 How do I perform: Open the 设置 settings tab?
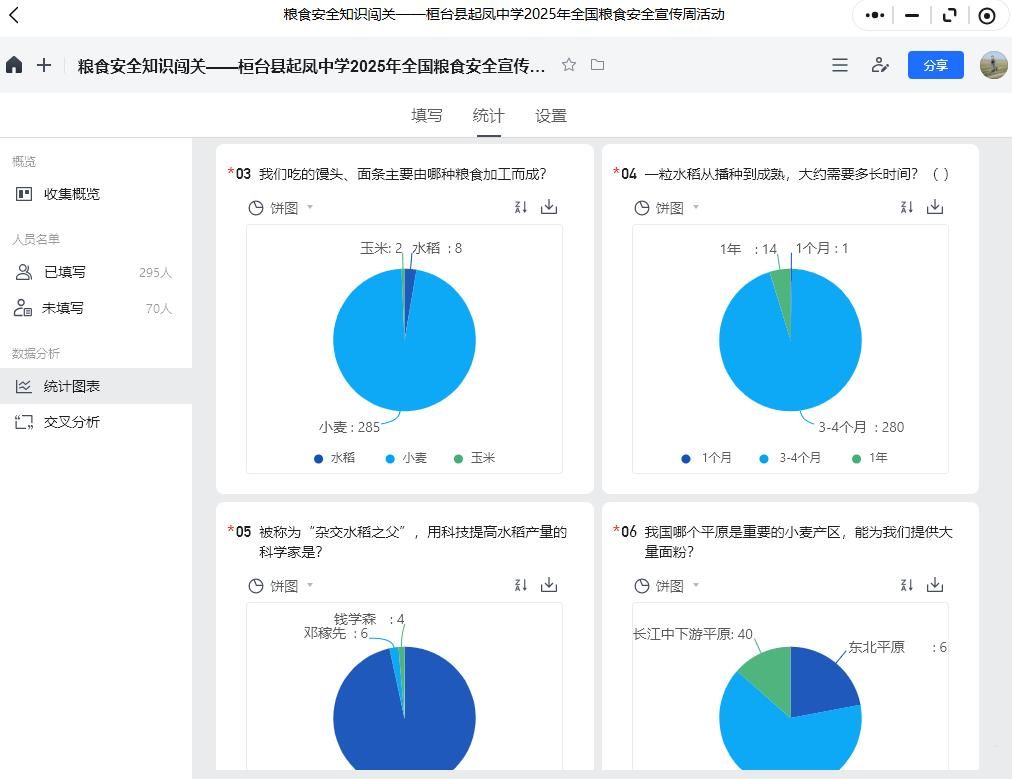point(551,115)
